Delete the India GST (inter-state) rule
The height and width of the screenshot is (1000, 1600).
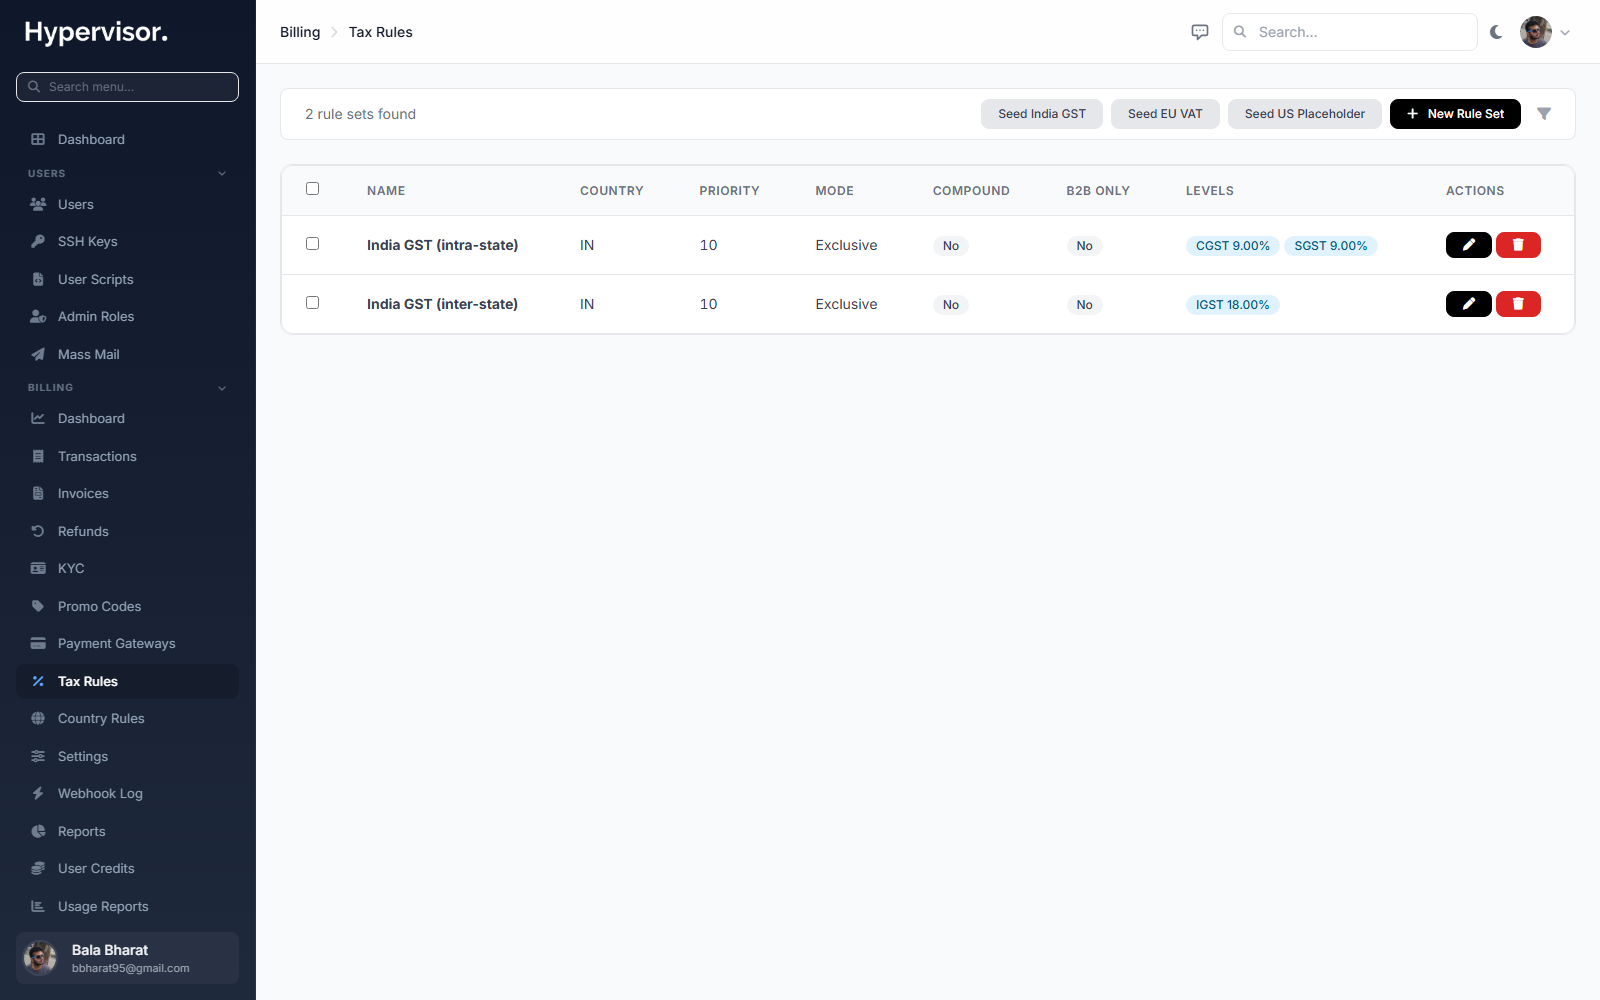click(1518, 304)
